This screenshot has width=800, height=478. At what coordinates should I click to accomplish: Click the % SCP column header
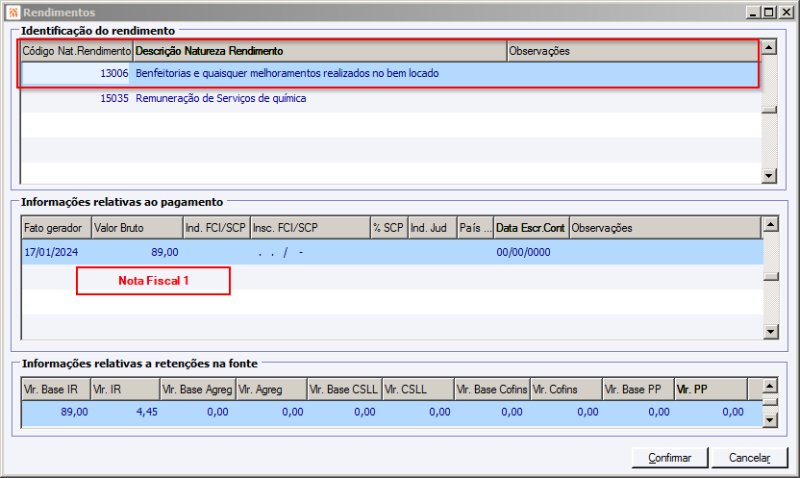[389, 228]
